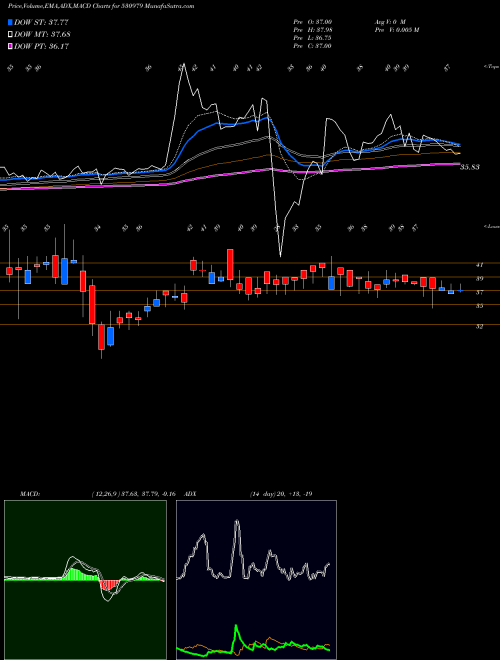Click the 'Avg V: 0 M' volume text
500x660 pixels.
point(389,21)
